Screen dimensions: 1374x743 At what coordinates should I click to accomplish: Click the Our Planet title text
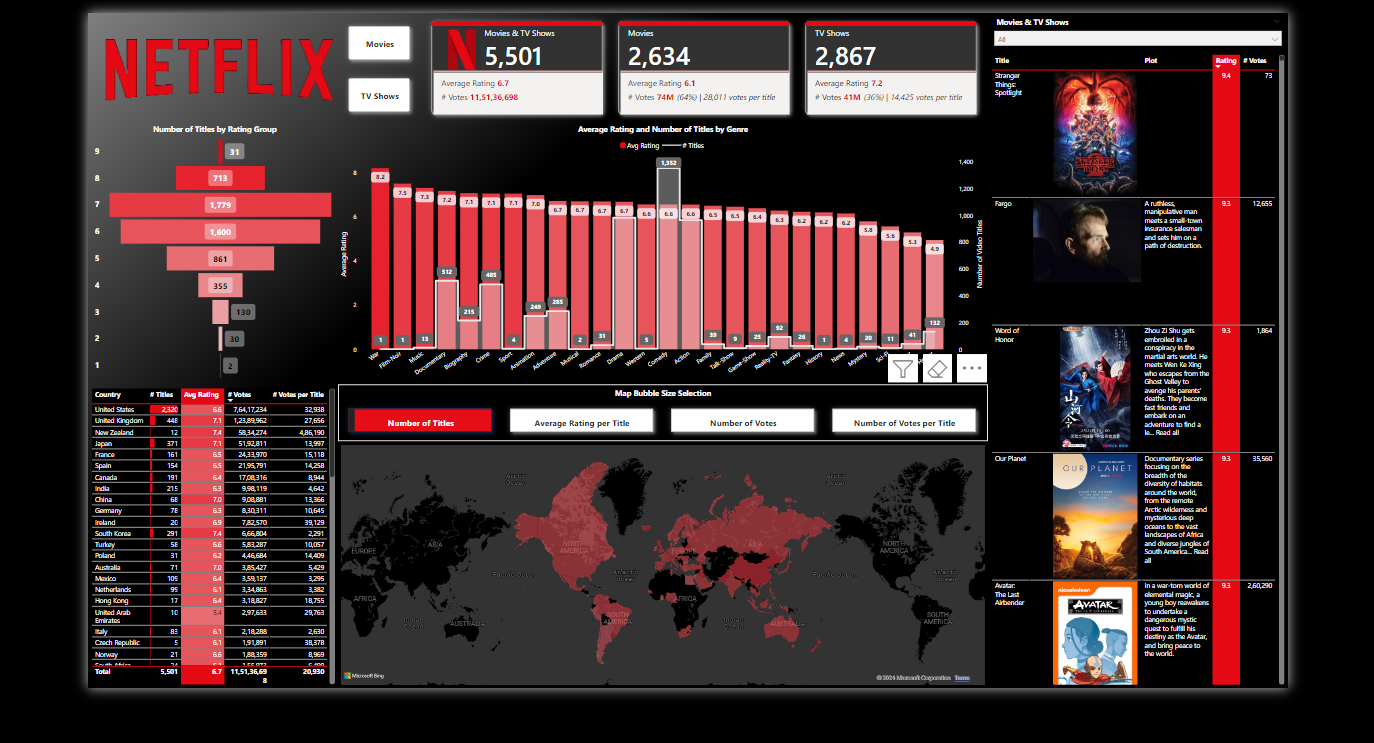1010,459
